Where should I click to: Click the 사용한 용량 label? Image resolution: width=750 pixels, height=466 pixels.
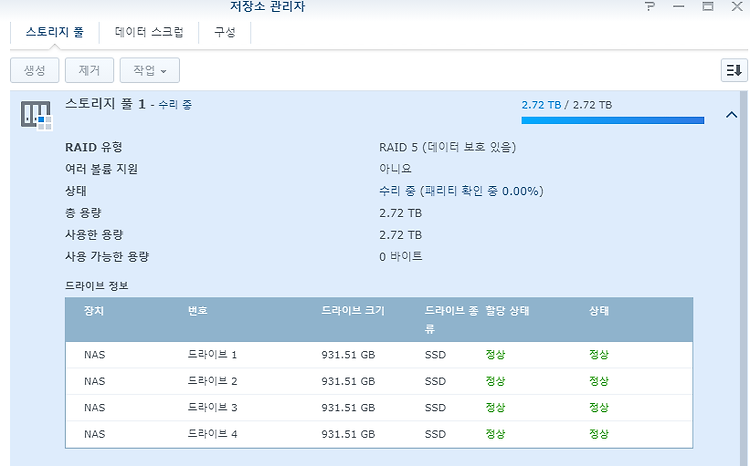pos(94,235)
